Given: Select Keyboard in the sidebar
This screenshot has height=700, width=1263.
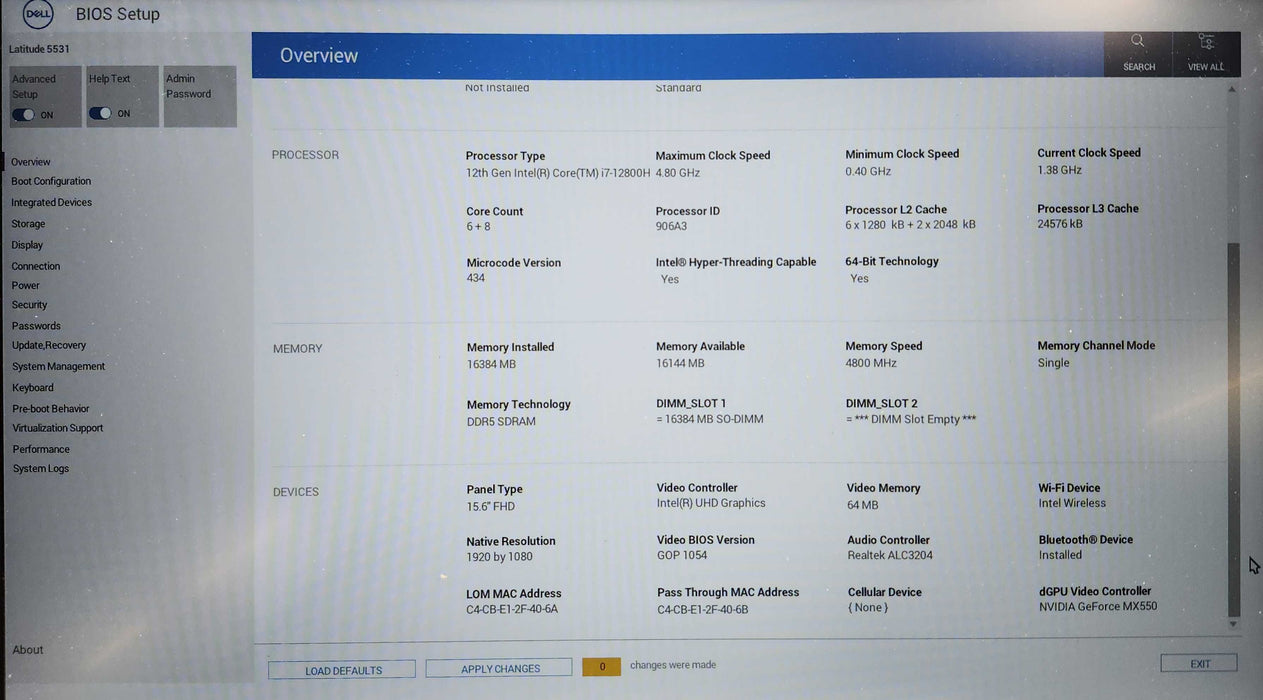Looking at the screenshot, I should (x=33, y=388).
